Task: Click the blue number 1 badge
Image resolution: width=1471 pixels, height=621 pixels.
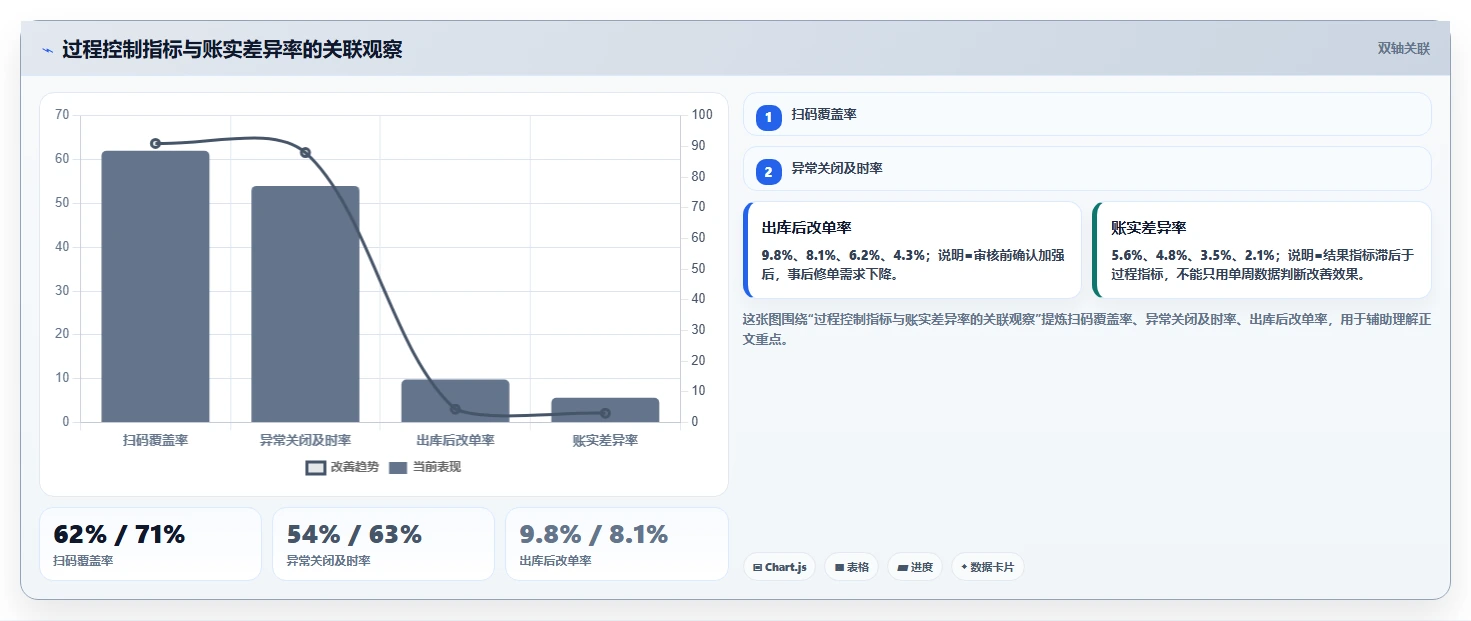Action: pyautogui.click(x=768, y=118)
